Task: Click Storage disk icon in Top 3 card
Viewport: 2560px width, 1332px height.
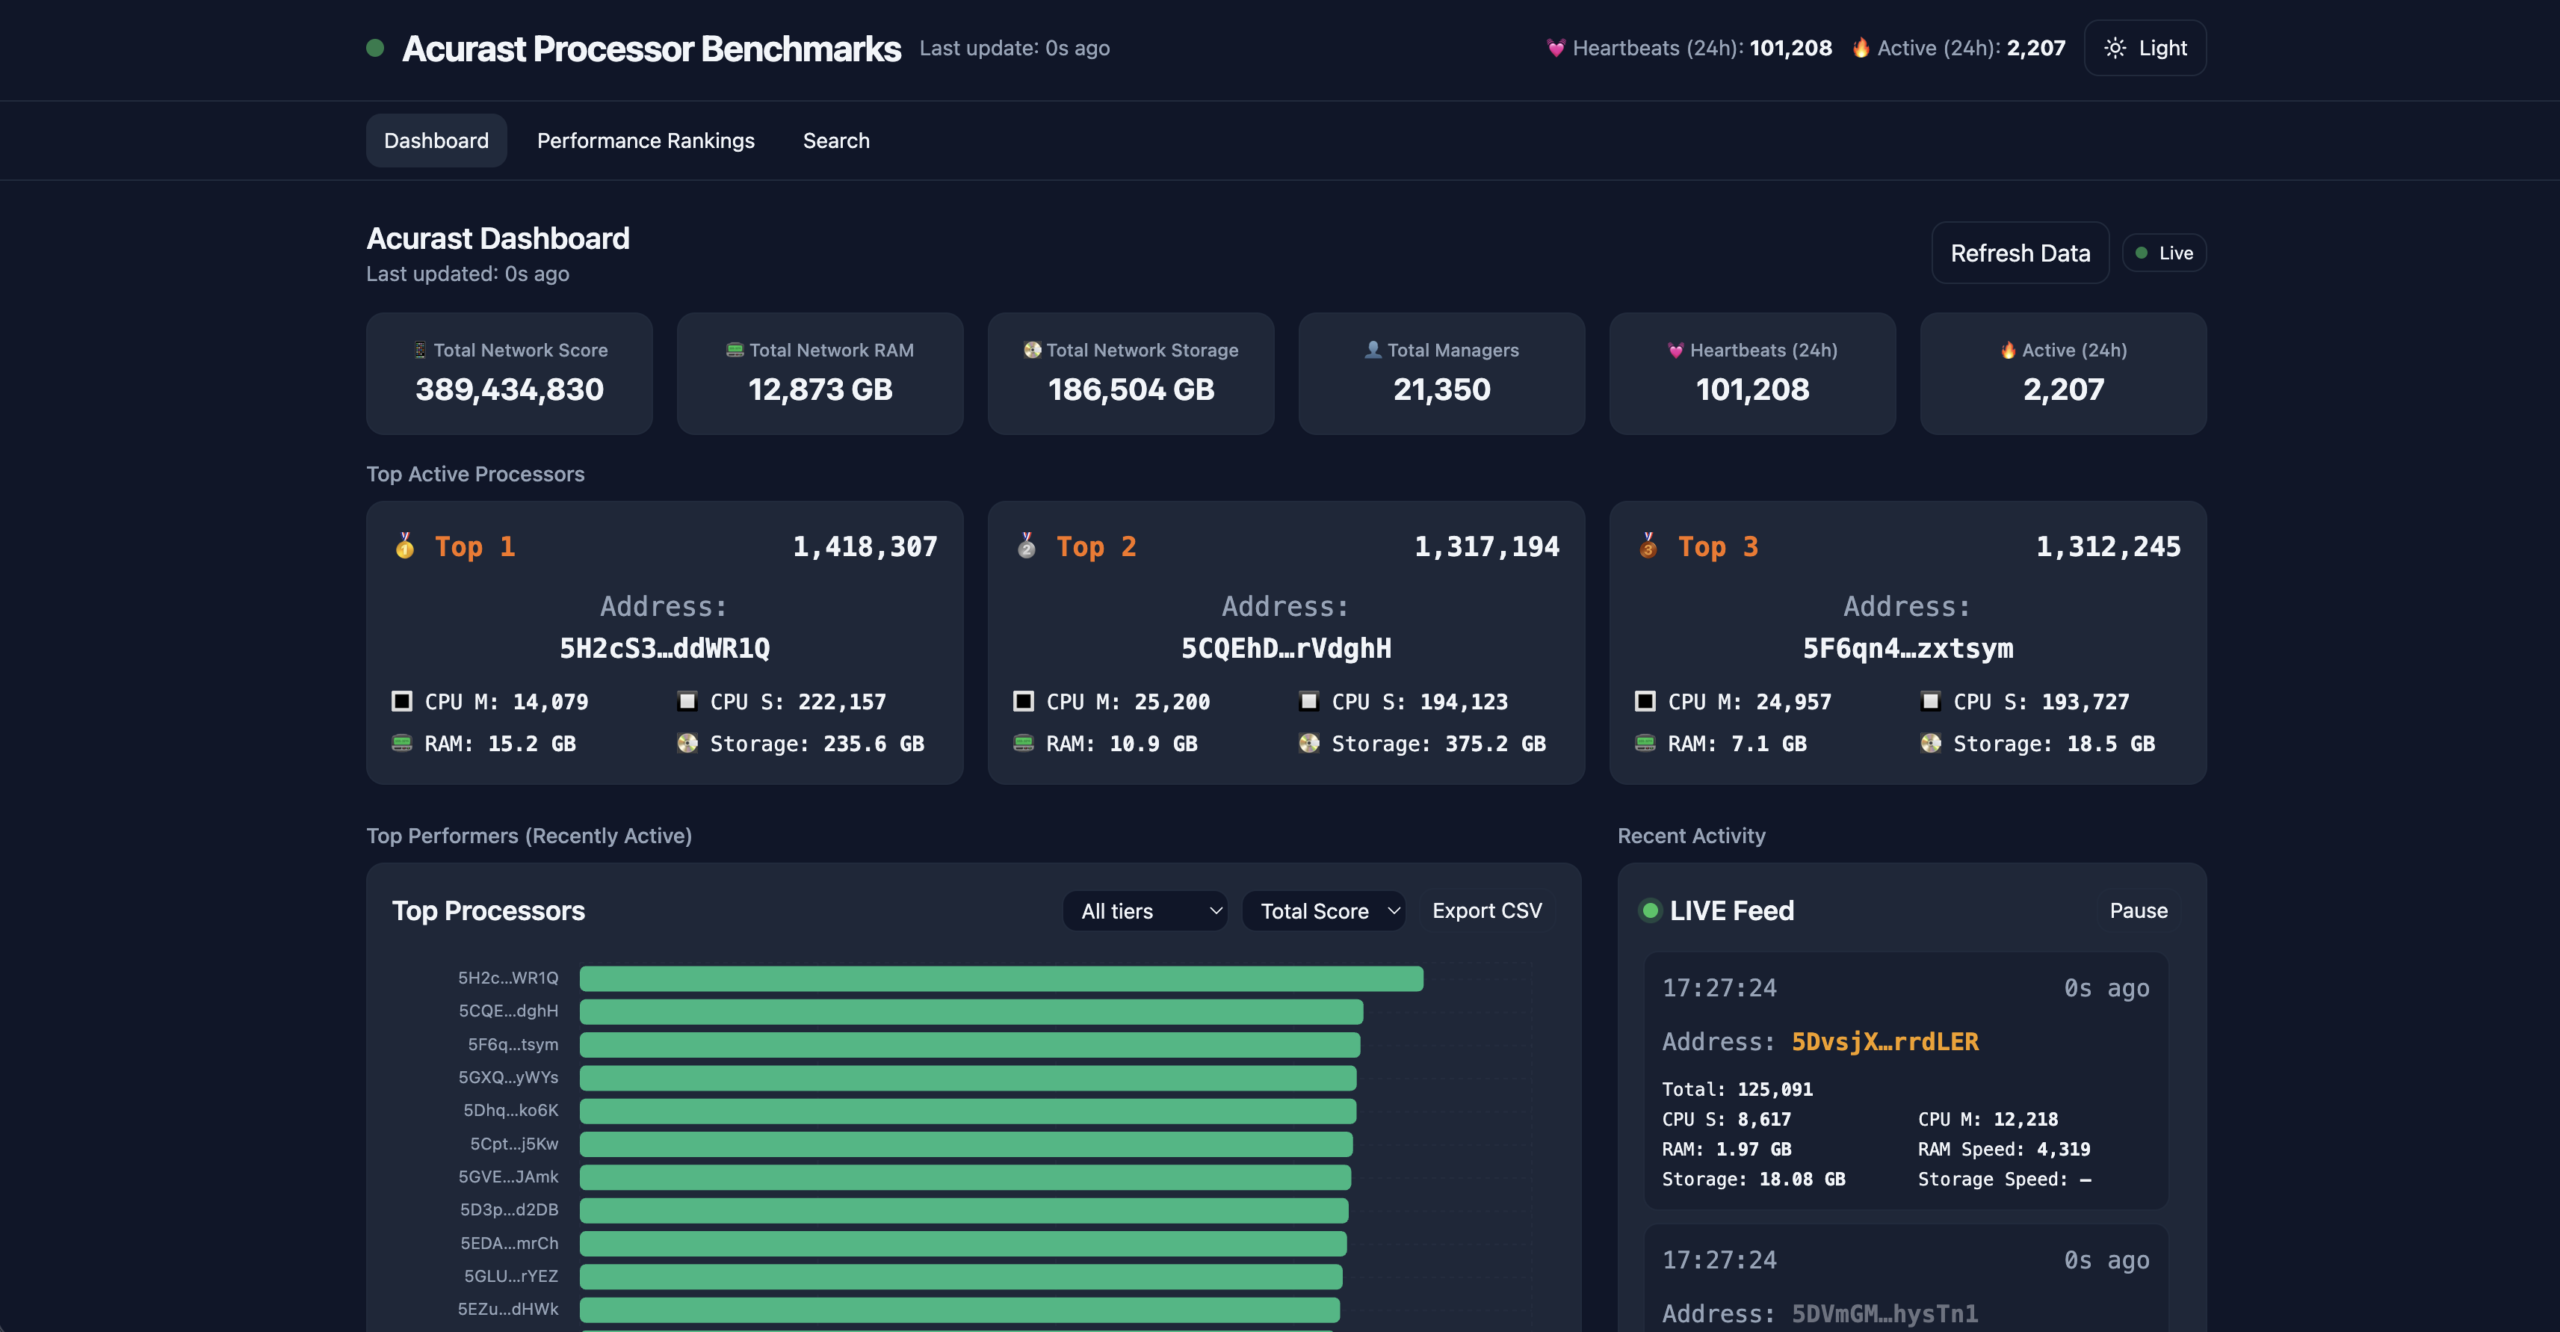Action: tap(1931, 743)
